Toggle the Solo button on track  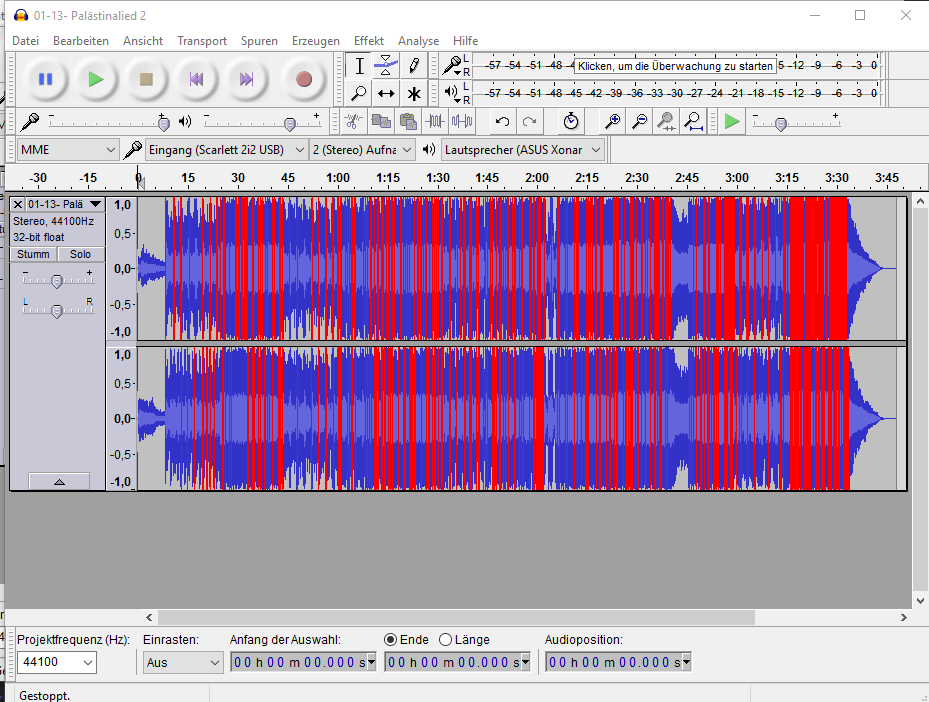[81, 254]
